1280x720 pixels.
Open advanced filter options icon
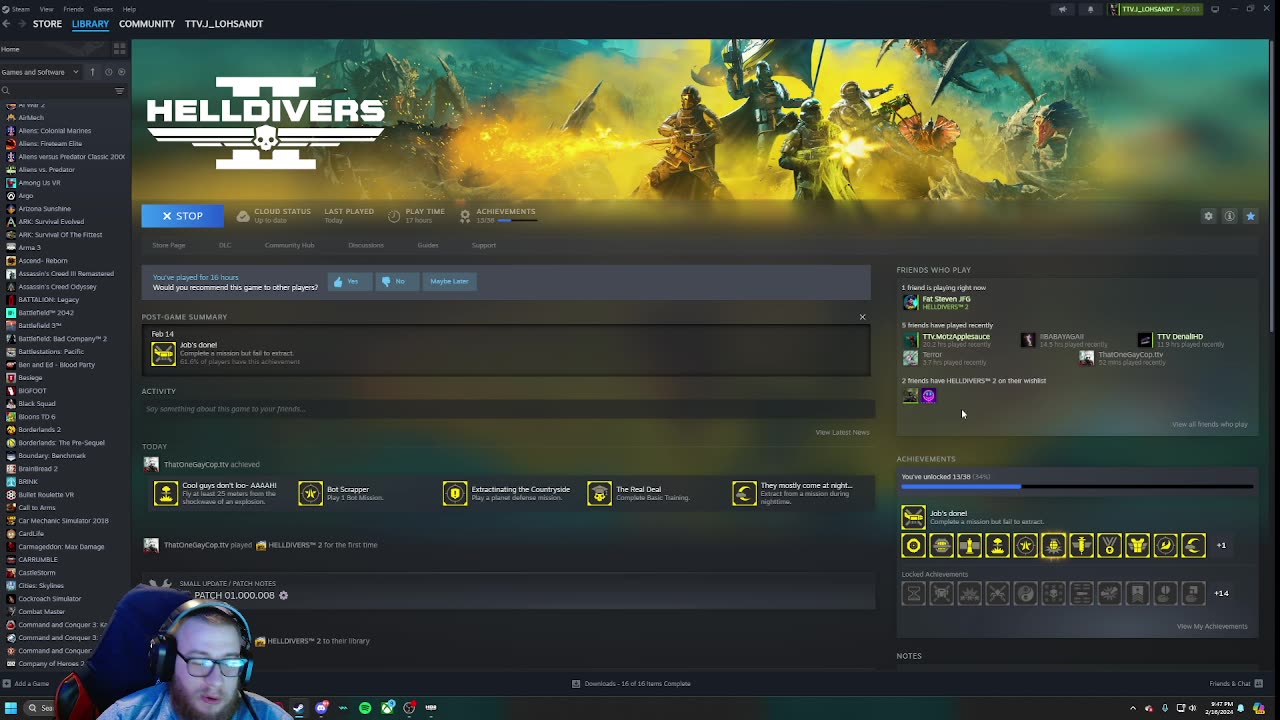[119, 91]
